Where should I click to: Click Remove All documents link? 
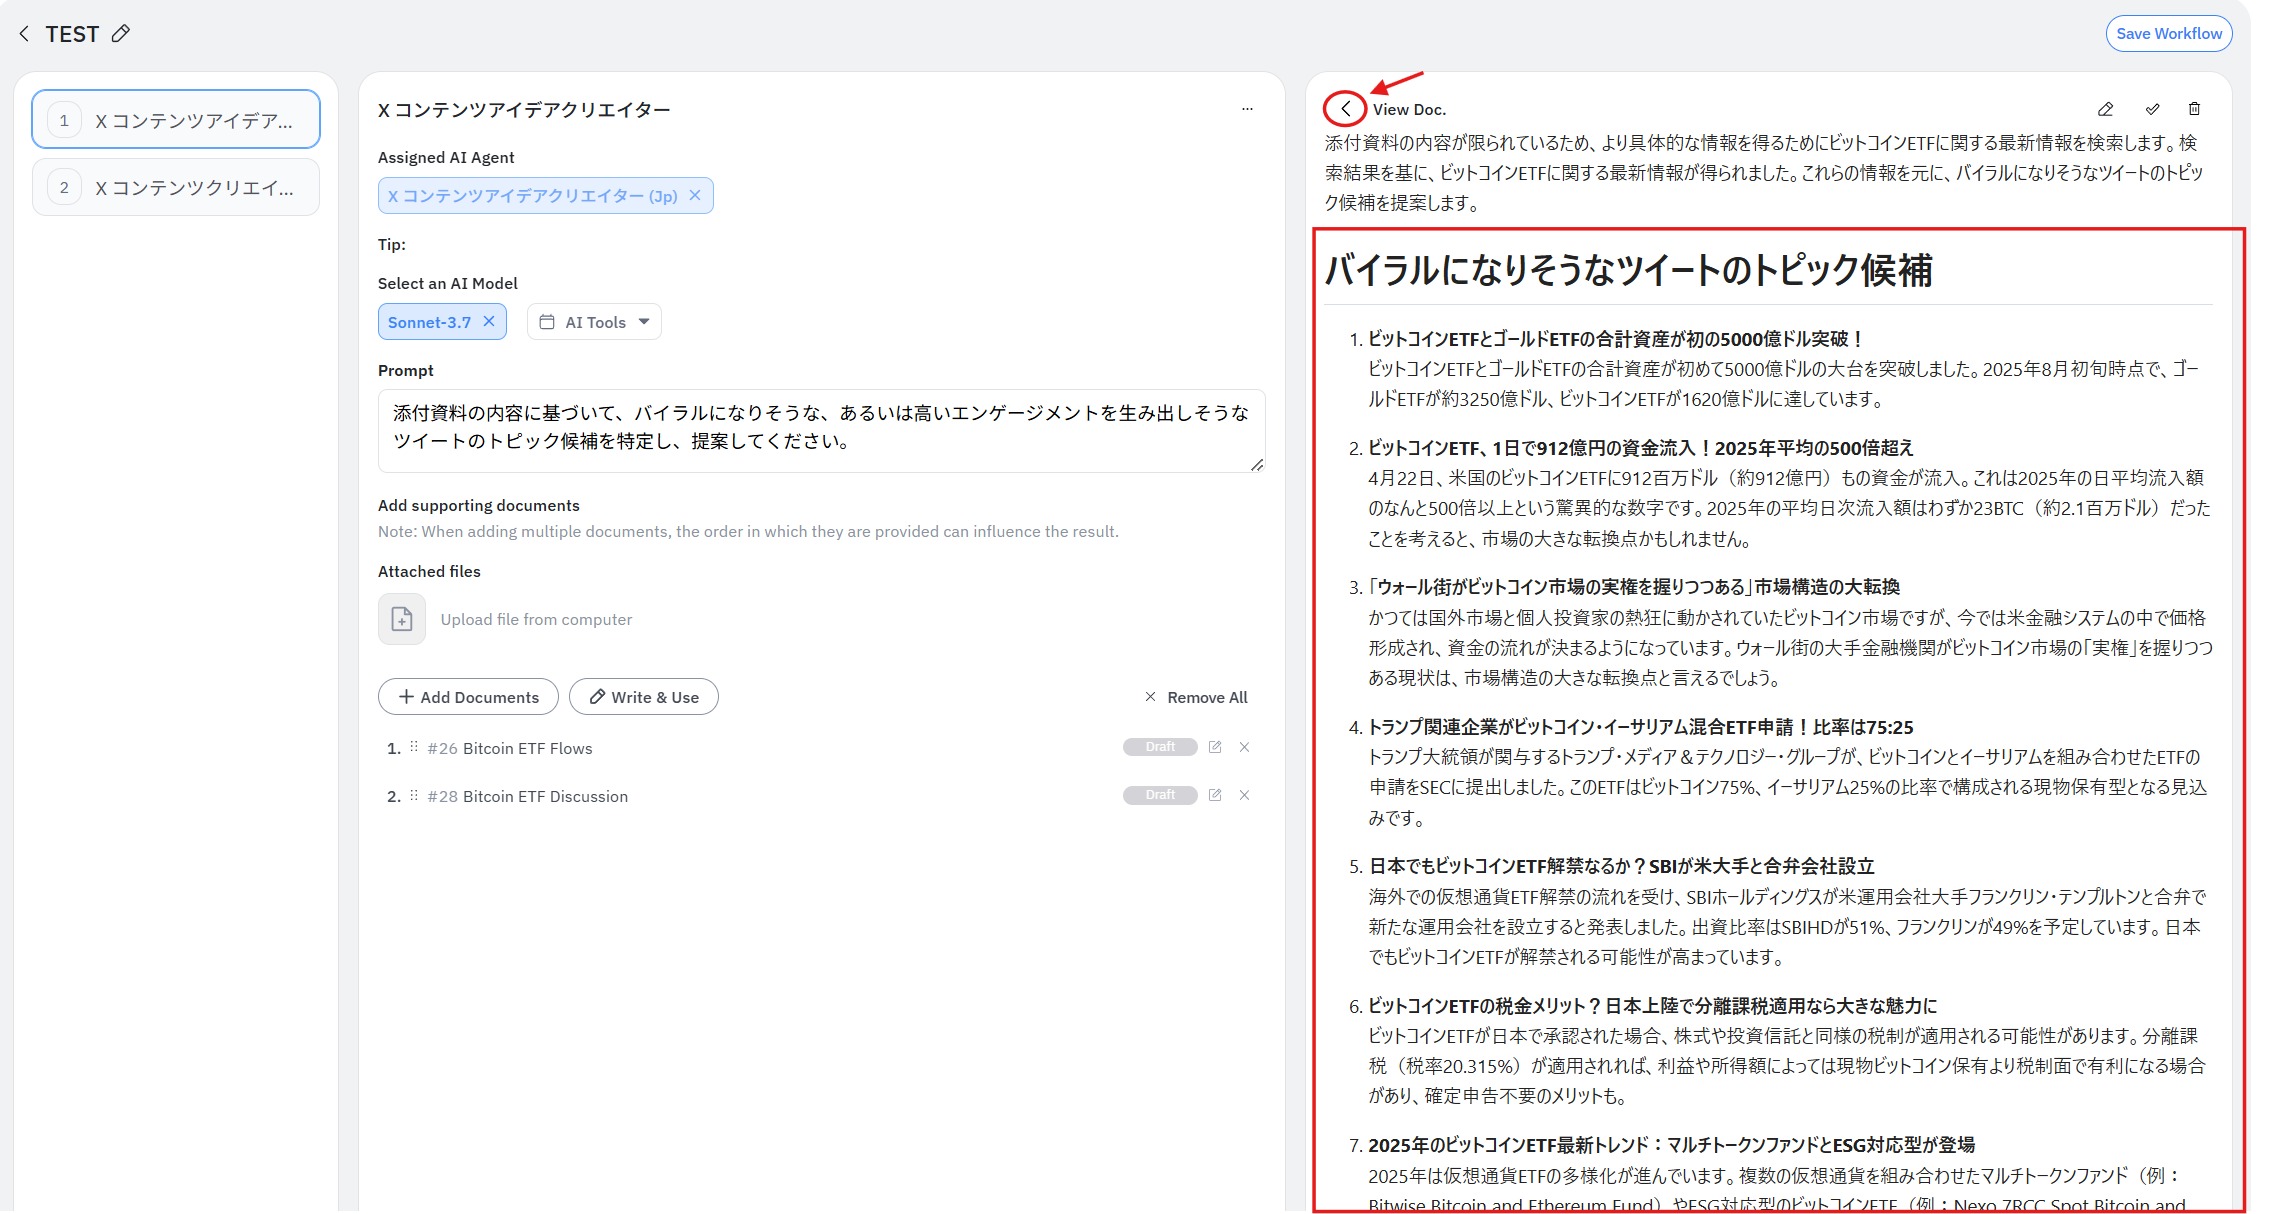click(x=1196, y=697)
